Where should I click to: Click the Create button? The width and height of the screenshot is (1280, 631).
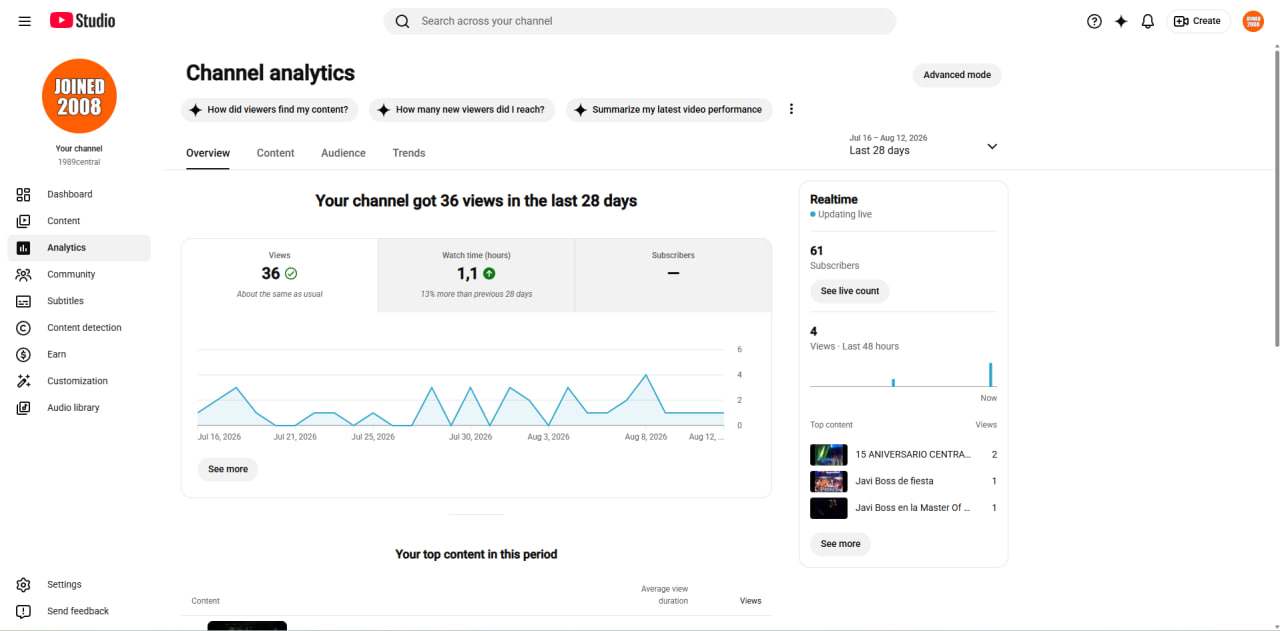(1198, 21)
